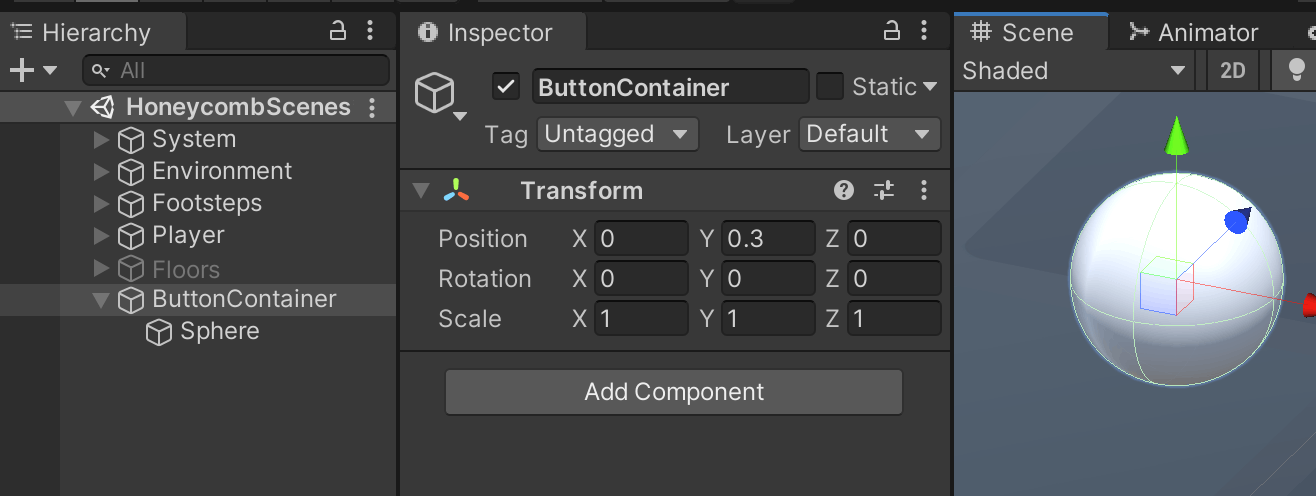Switch to the Animator tab
This screenshot has width=1316, height=496.
[x=1193, y=32]
